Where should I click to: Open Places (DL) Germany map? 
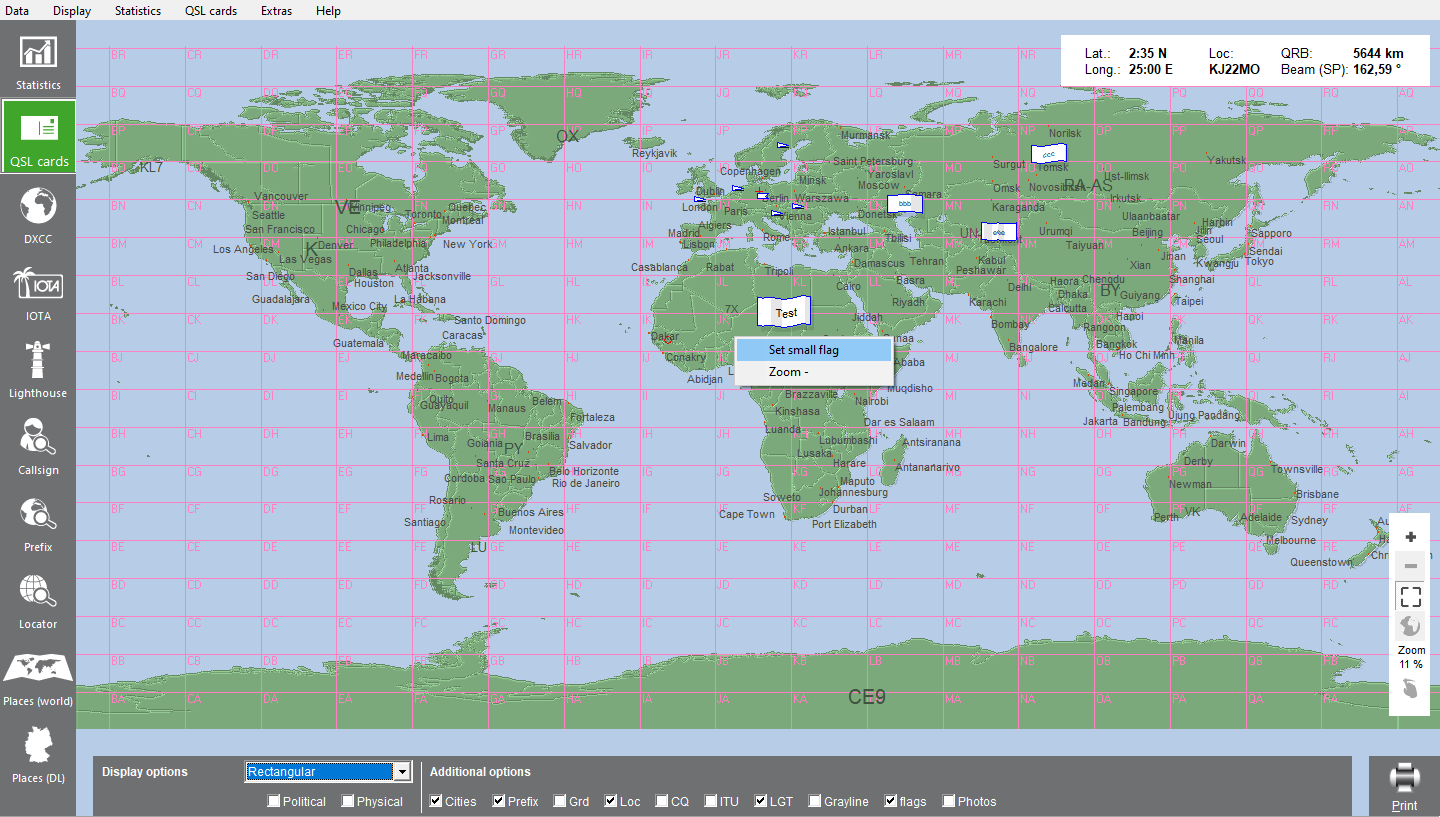tap(38, 754)
